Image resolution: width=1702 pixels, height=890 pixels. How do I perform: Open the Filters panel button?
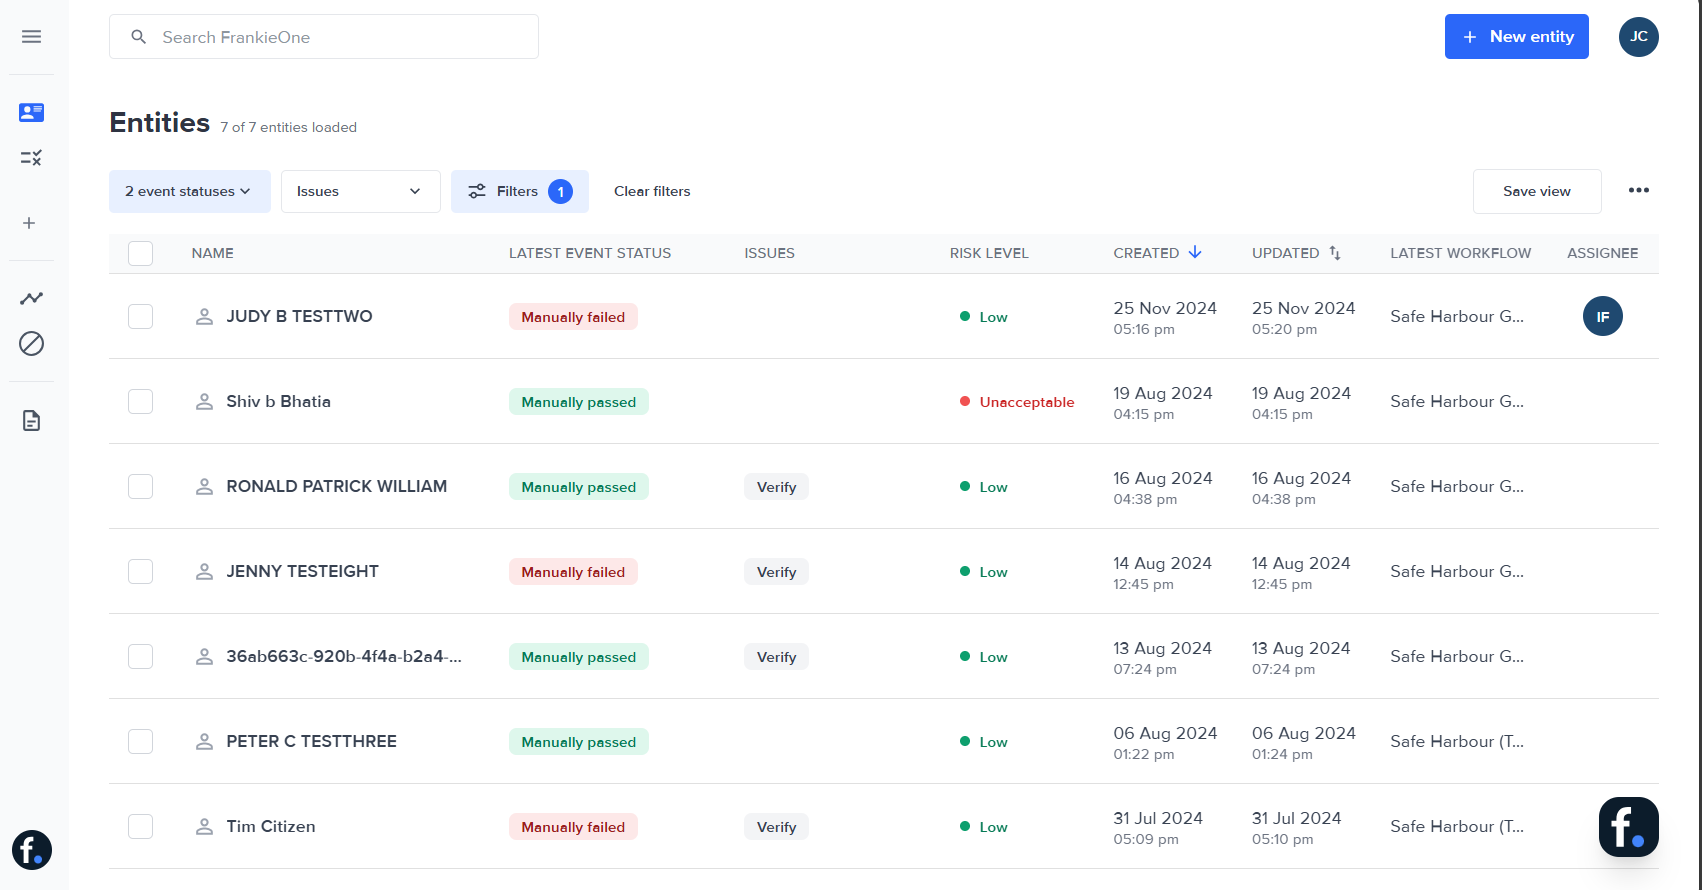519,192
